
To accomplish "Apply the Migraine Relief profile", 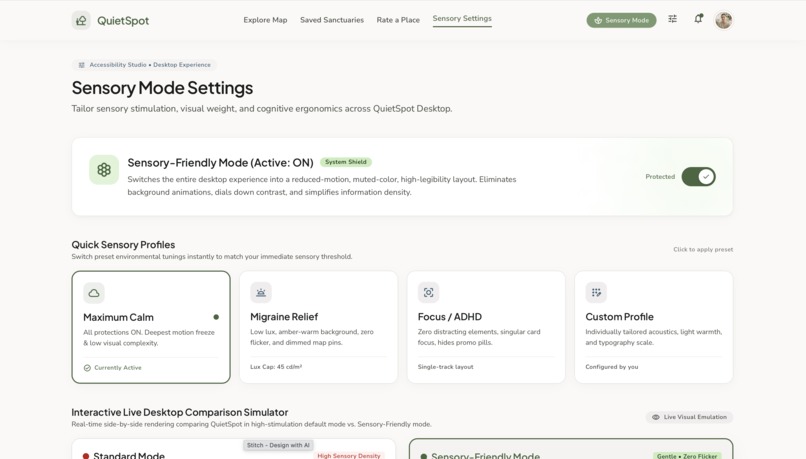I will pos(319,327).
